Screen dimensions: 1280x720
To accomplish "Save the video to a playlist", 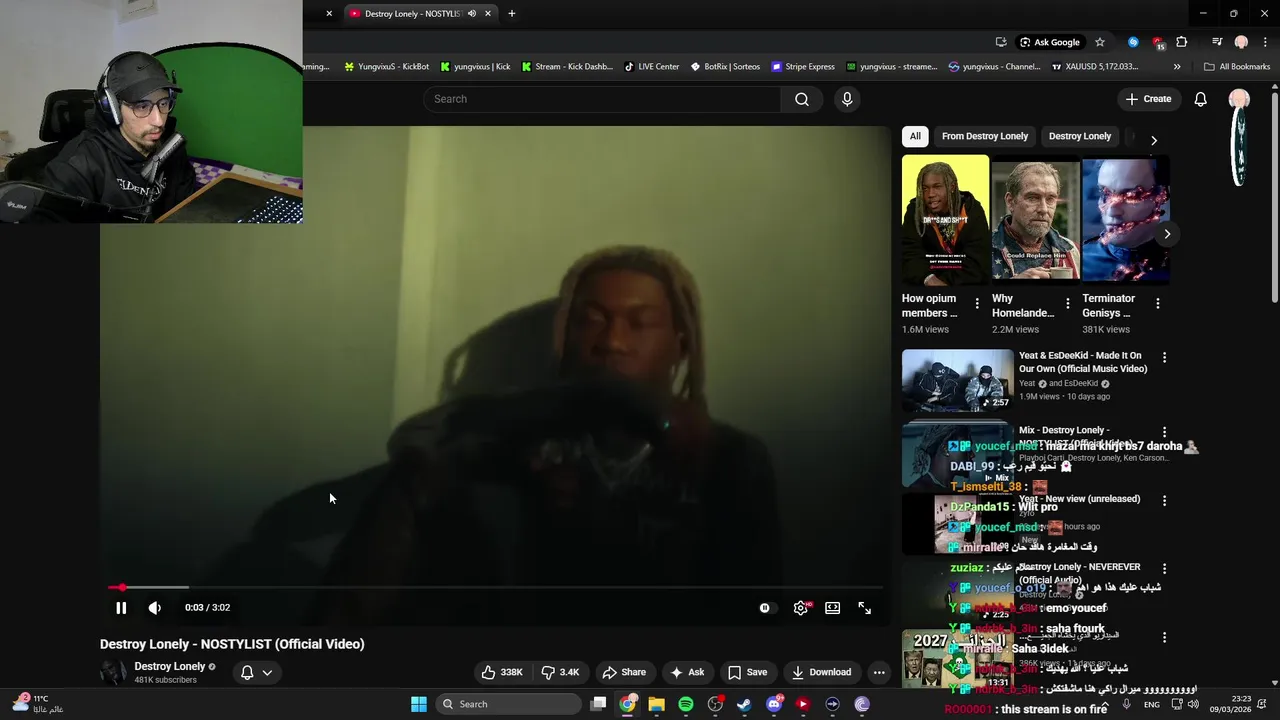I will coord(748,672).
